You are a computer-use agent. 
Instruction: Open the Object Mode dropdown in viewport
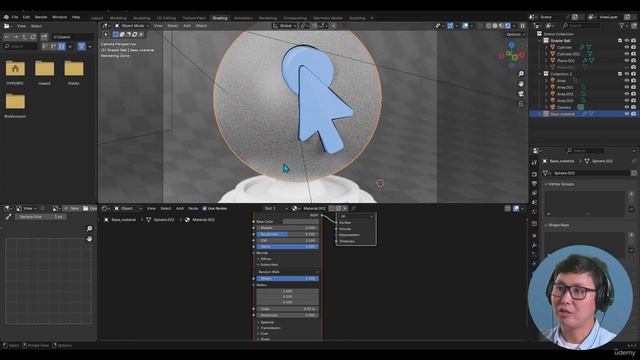coord(132,26)
